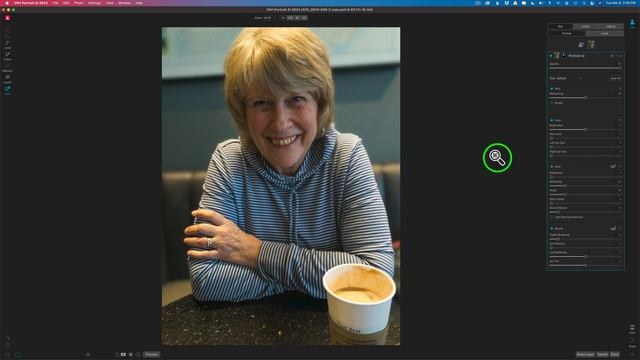Open the Window menu

click(x=124, y=3)
